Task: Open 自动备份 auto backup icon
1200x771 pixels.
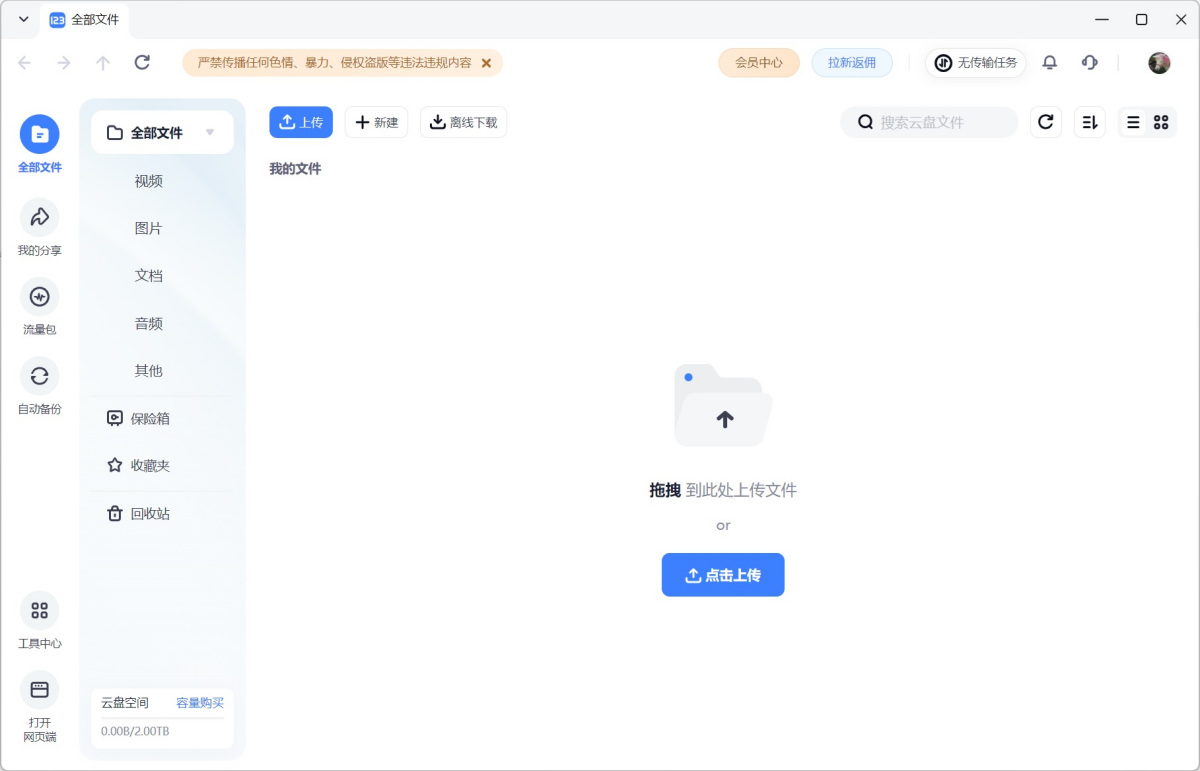Action: coord(39,376)
